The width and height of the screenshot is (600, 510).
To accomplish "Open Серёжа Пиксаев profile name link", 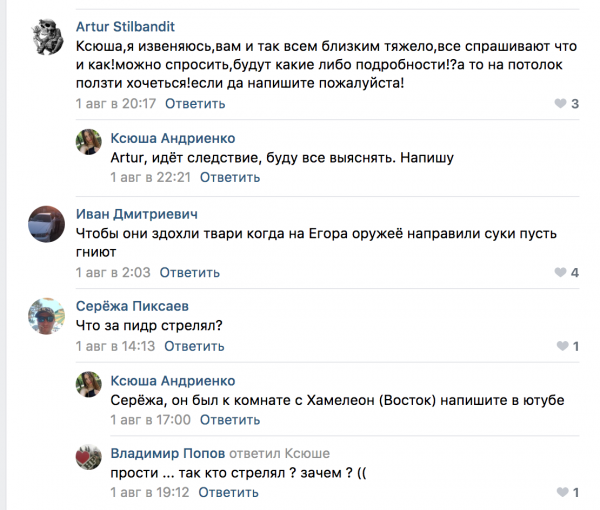I will coord(132,306).
